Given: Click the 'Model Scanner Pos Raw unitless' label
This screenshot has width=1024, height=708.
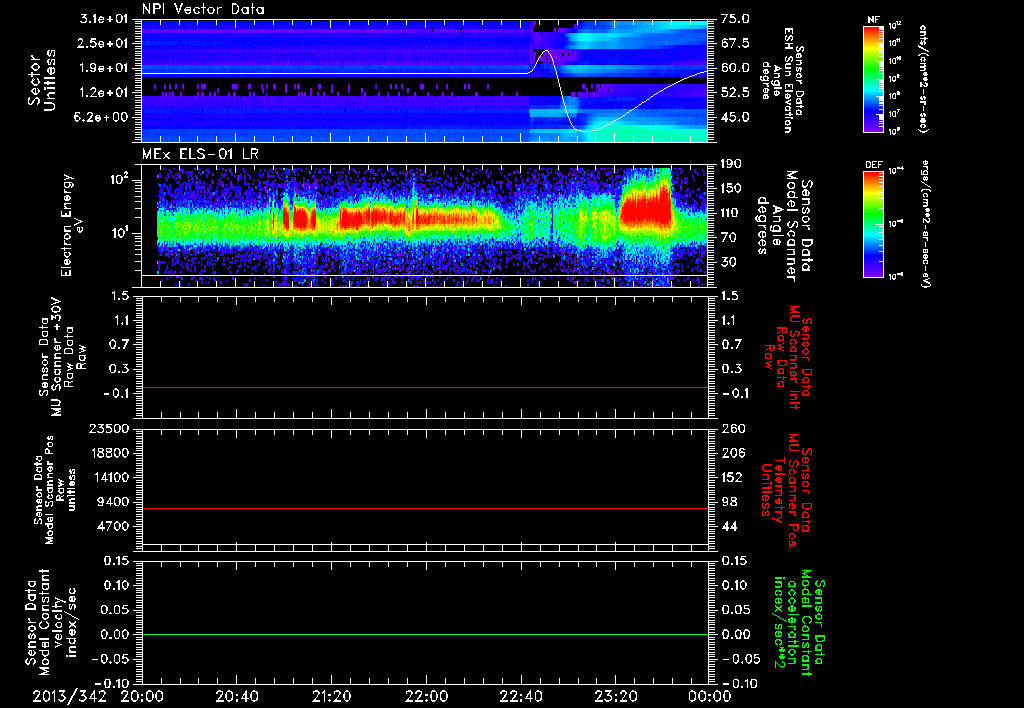Looking at the screenshot, I should (55, 490).
